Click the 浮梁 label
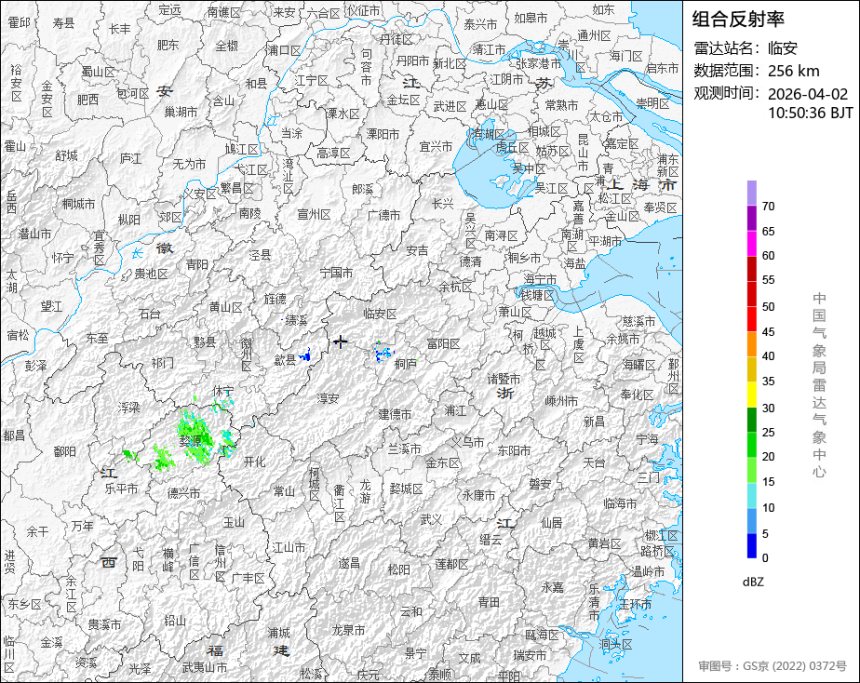 [x=128, y=408]
